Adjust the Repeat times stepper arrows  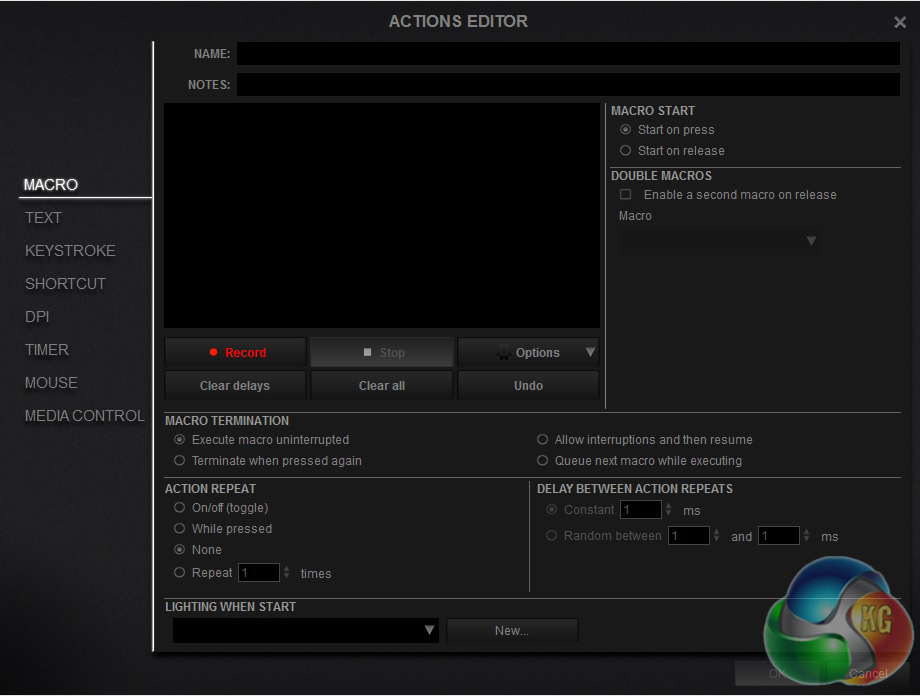tap(287, 573)
